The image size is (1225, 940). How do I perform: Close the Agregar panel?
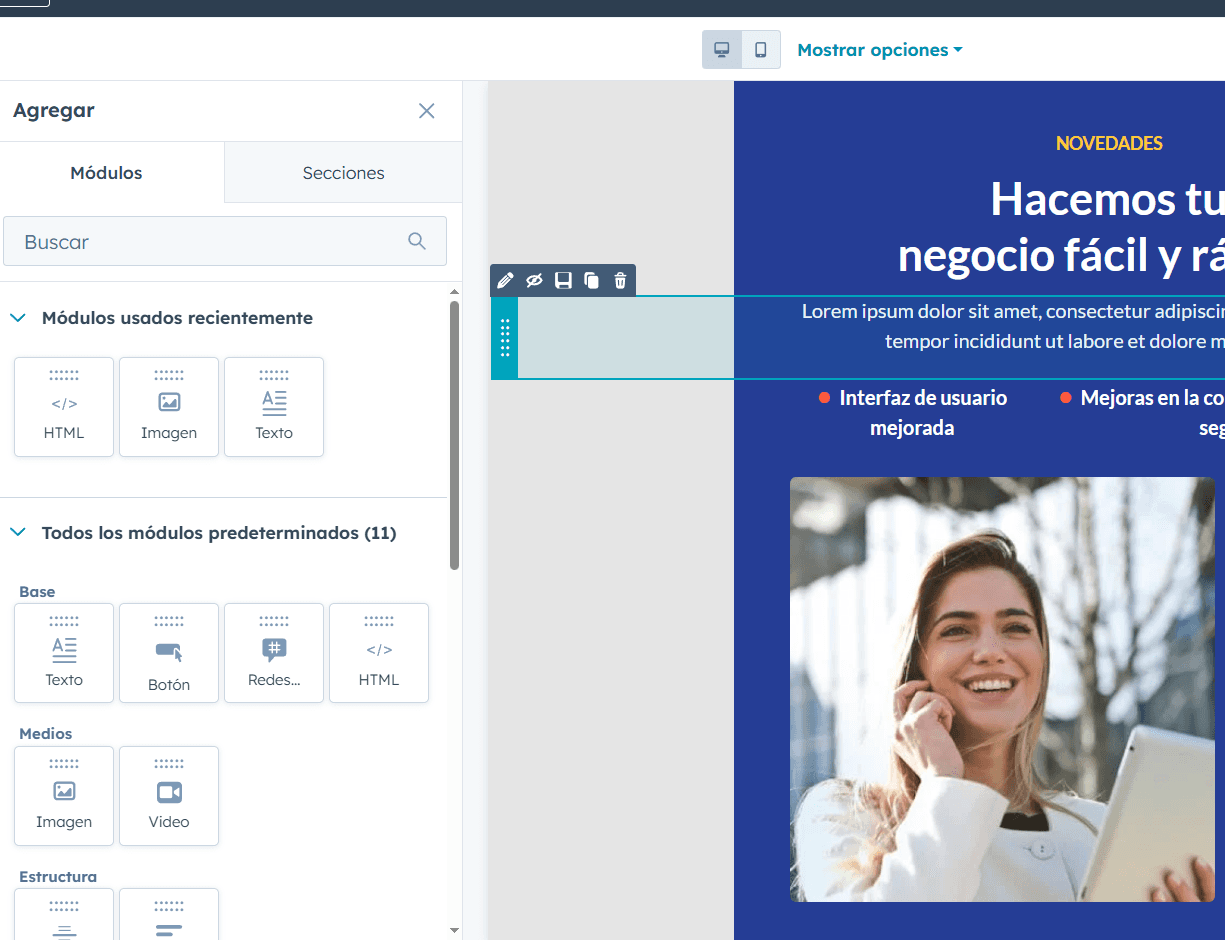click(427, 111)
